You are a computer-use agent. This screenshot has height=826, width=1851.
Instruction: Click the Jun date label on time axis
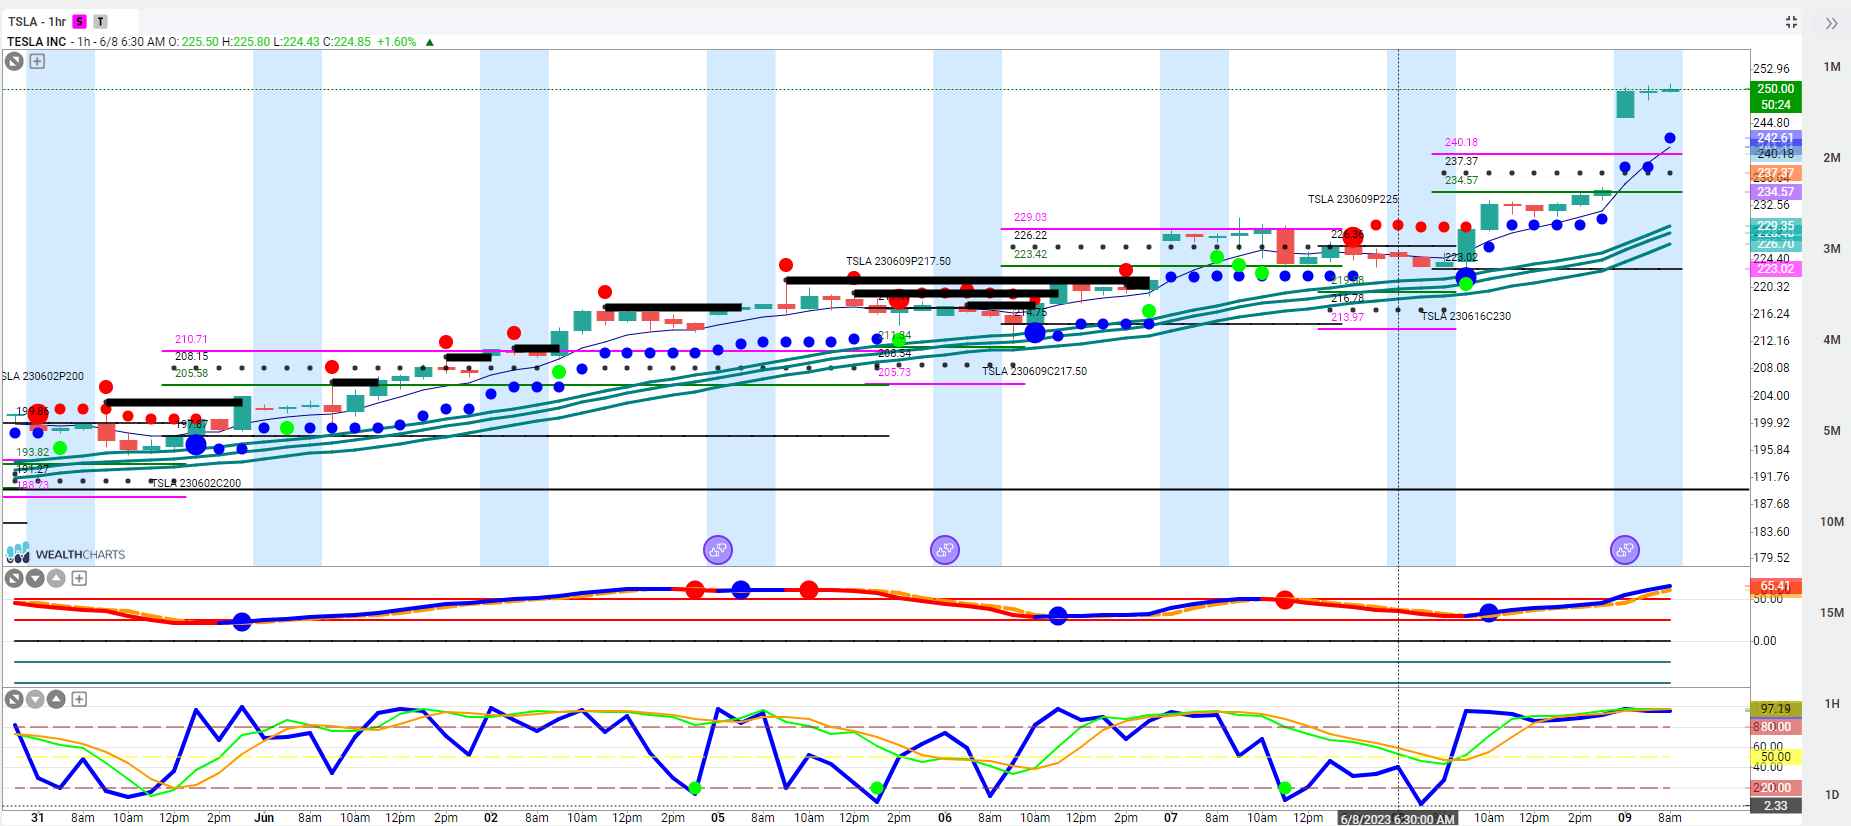[x=264, y=818]
